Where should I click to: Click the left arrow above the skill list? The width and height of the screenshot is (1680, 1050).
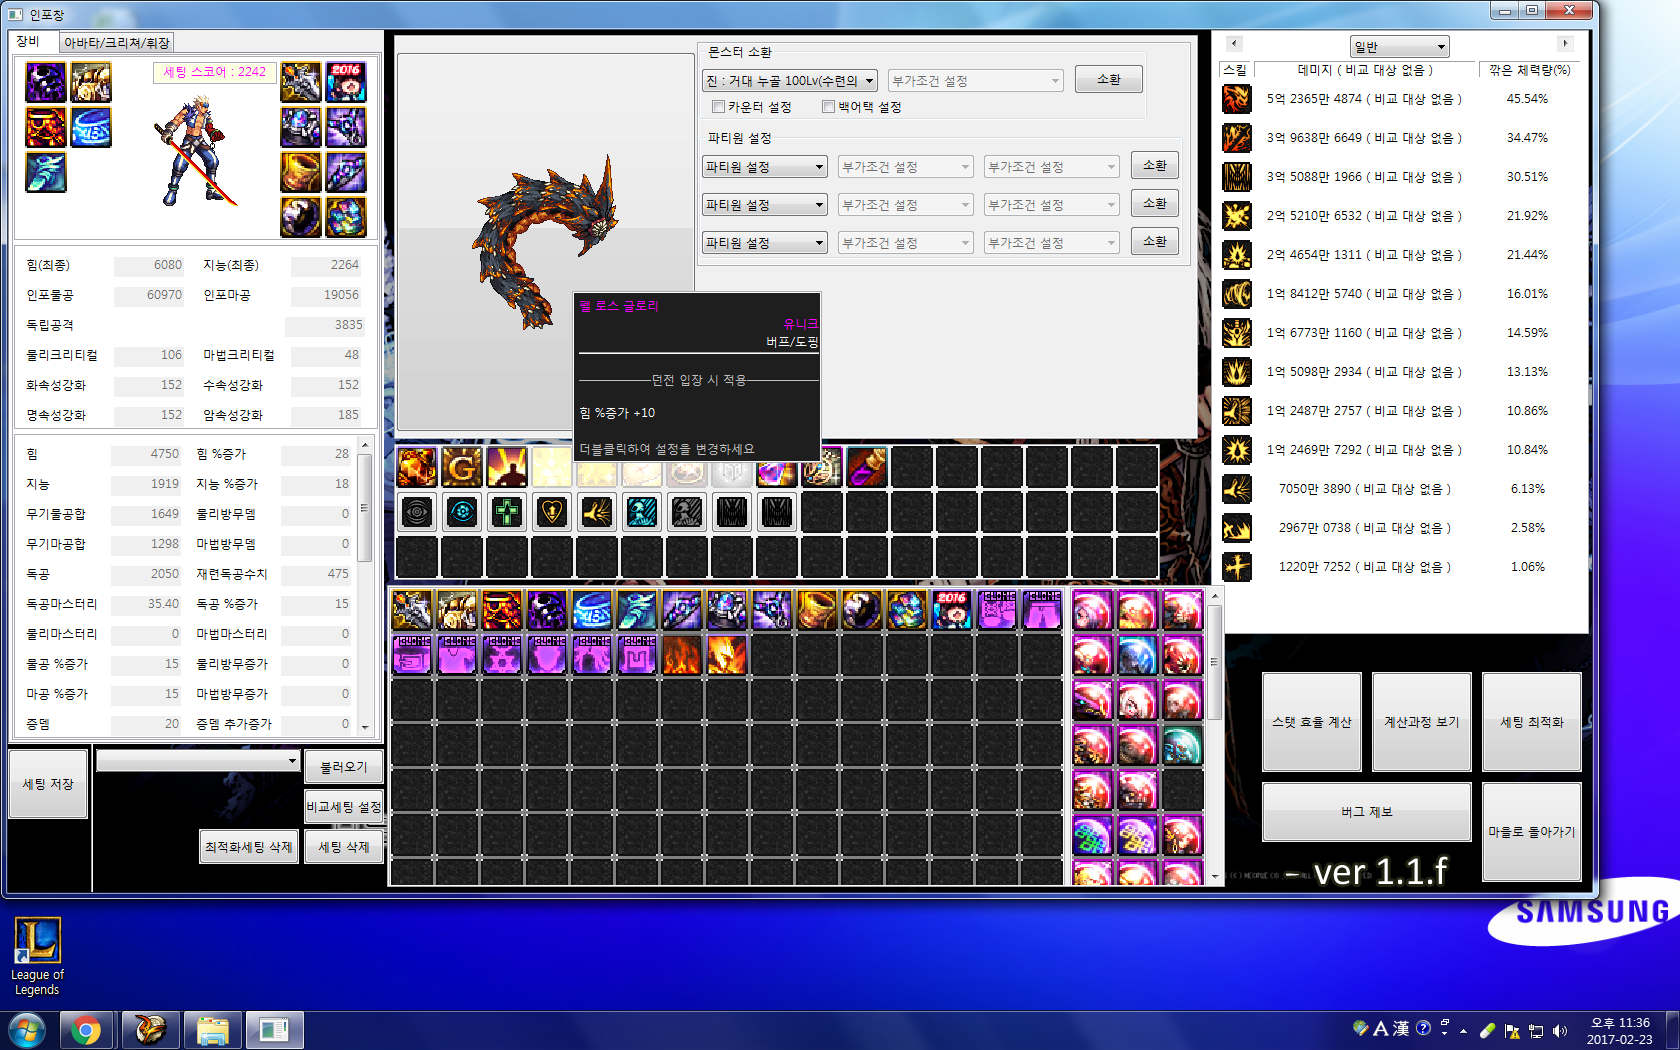1234,43
